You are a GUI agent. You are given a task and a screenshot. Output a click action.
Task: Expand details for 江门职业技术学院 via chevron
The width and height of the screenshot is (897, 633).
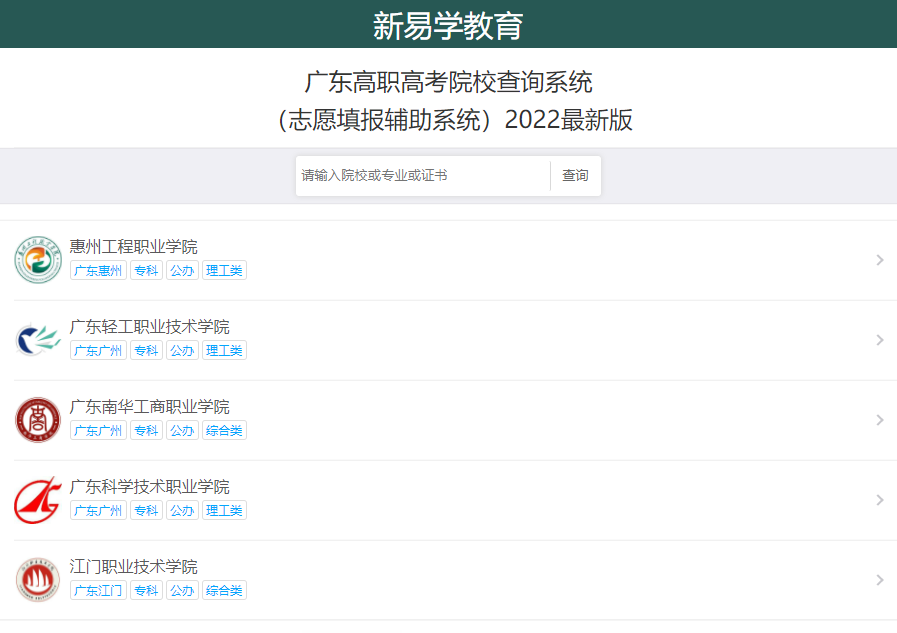(880, 579)
